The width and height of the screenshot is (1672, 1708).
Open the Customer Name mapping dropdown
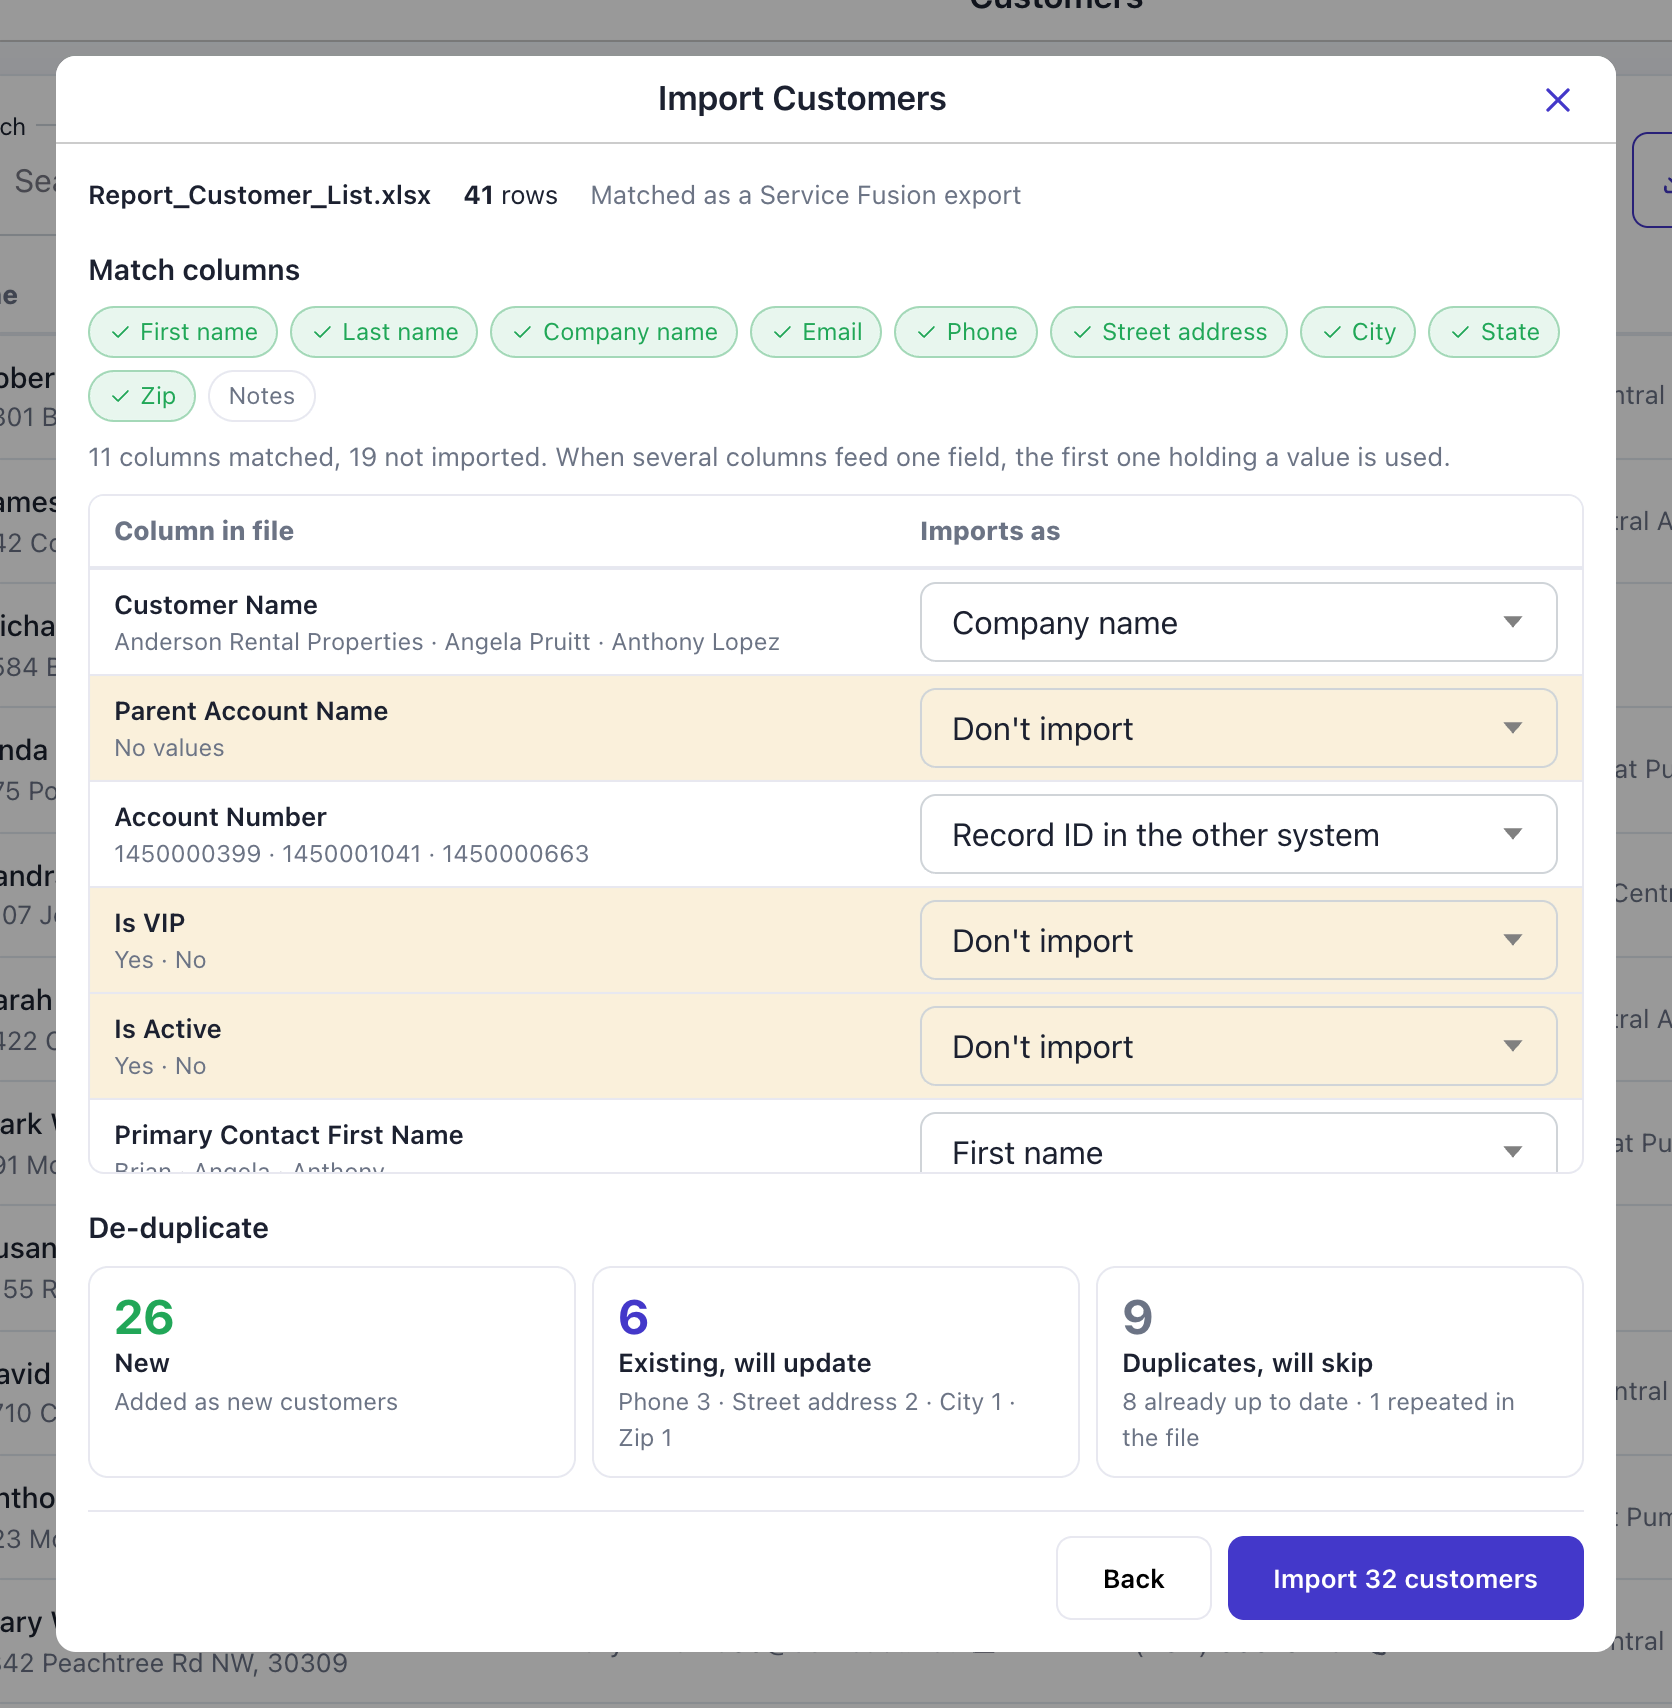coord(1238,622)
